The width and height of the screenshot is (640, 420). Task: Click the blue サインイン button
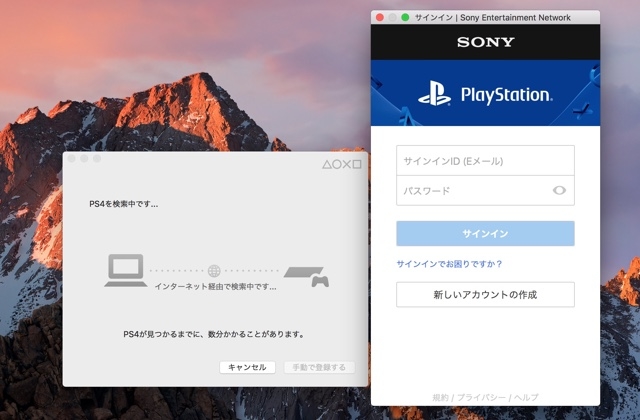pos(485,233)
